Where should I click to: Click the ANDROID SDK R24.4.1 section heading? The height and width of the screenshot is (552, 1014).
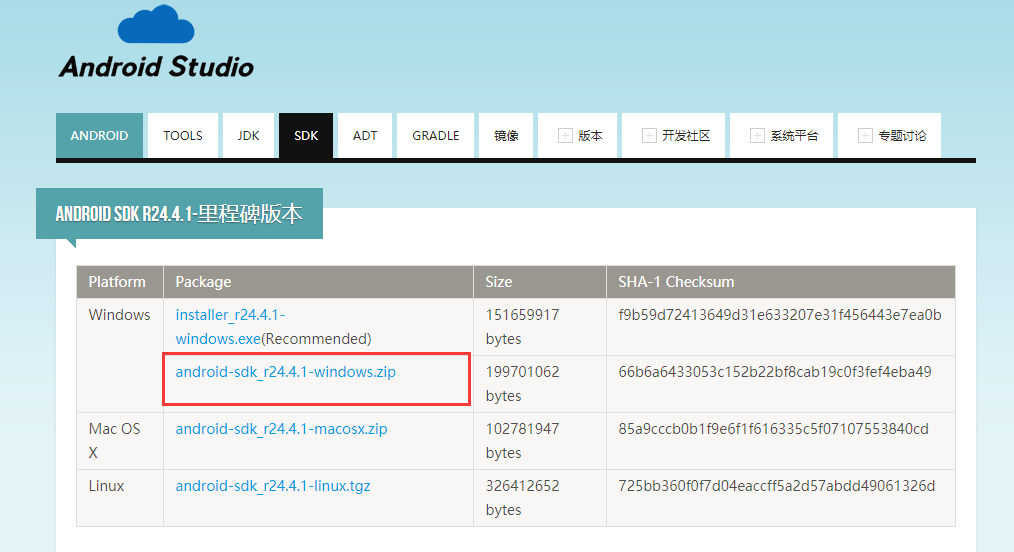click(x=179, y=213)
